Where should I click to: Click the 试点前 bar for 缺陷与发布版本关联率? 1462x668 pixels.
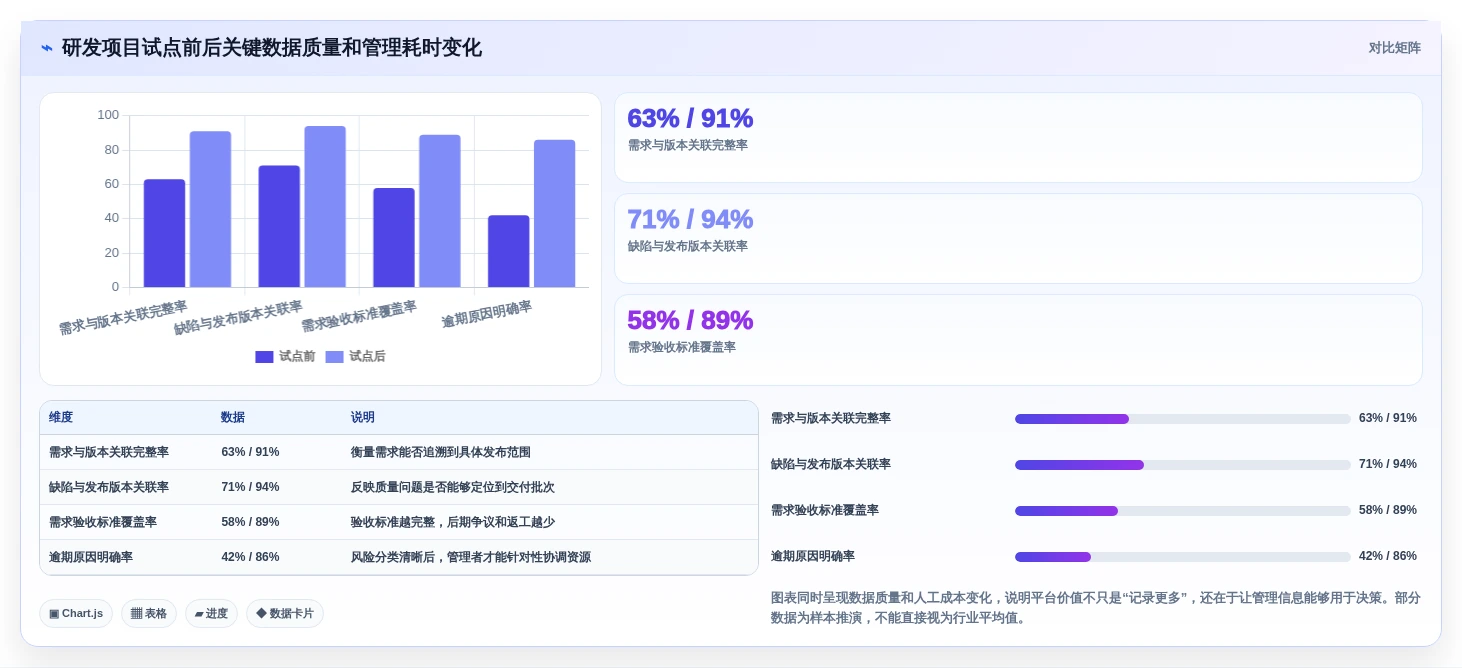click(279, 226)
